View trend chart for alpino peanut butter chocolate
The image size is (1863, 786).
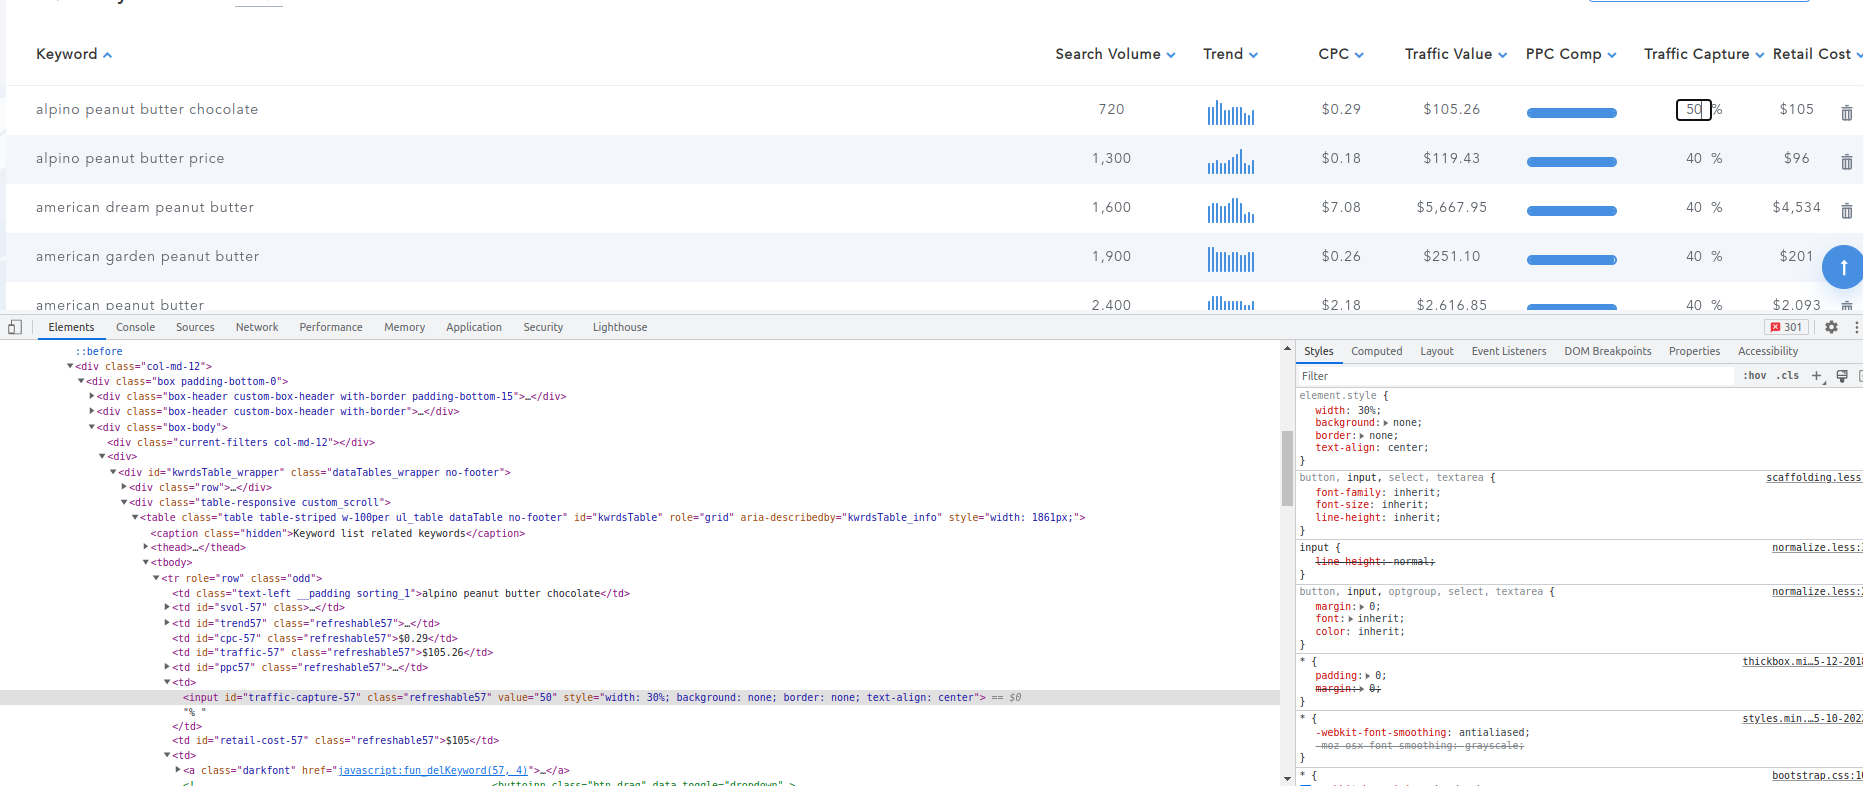pos(1230,111)
